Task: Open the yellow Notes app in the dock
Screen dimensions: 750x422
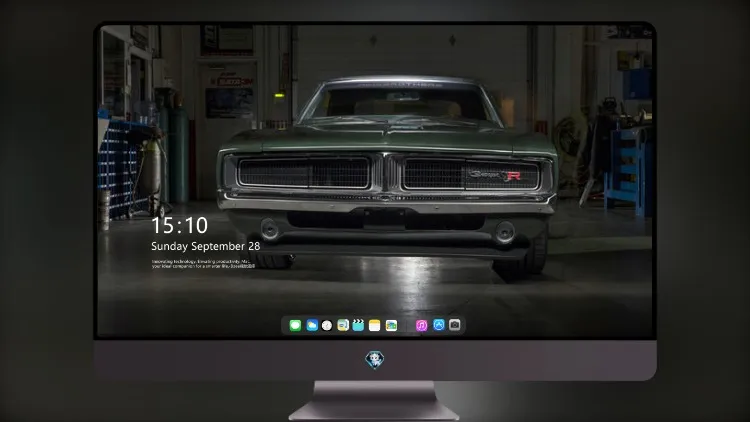Action: click(x=375, y=326)
